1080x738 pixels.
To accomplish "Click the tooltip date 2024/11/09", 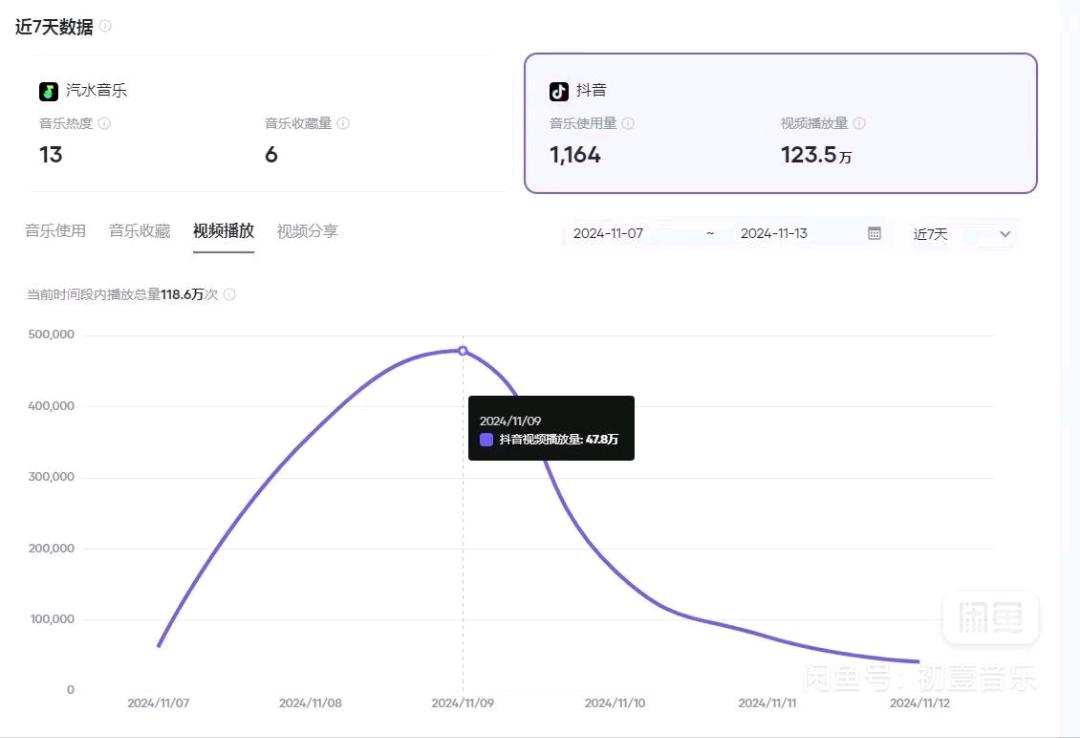I will (510, 421).
